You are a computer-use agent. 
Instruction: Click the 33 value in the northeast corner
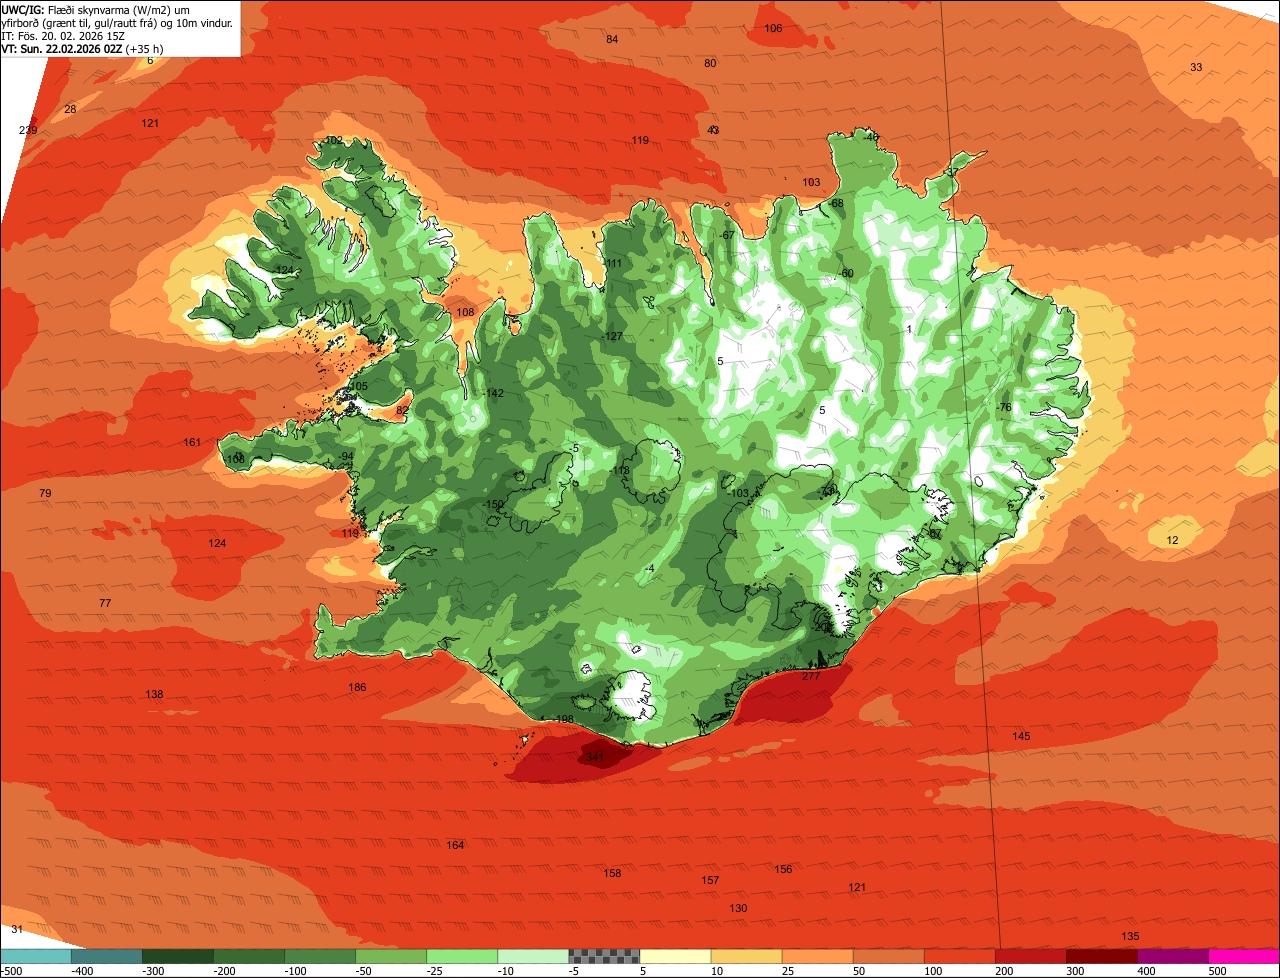coord(1196,67)
